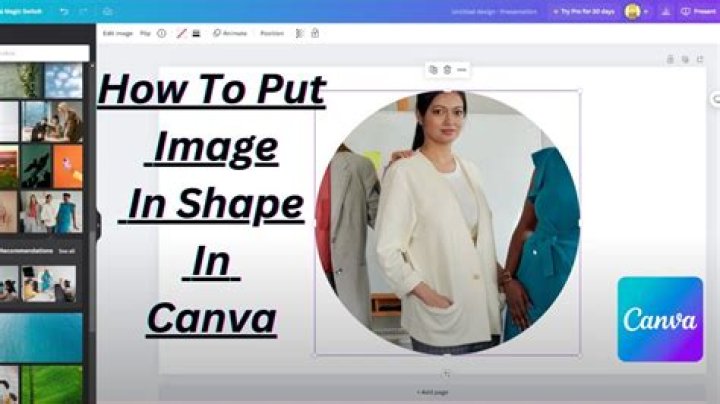Select the orange background photo thumbnail
The width and height of the screenshot is (720, 404).
click(x=68, y=167)
